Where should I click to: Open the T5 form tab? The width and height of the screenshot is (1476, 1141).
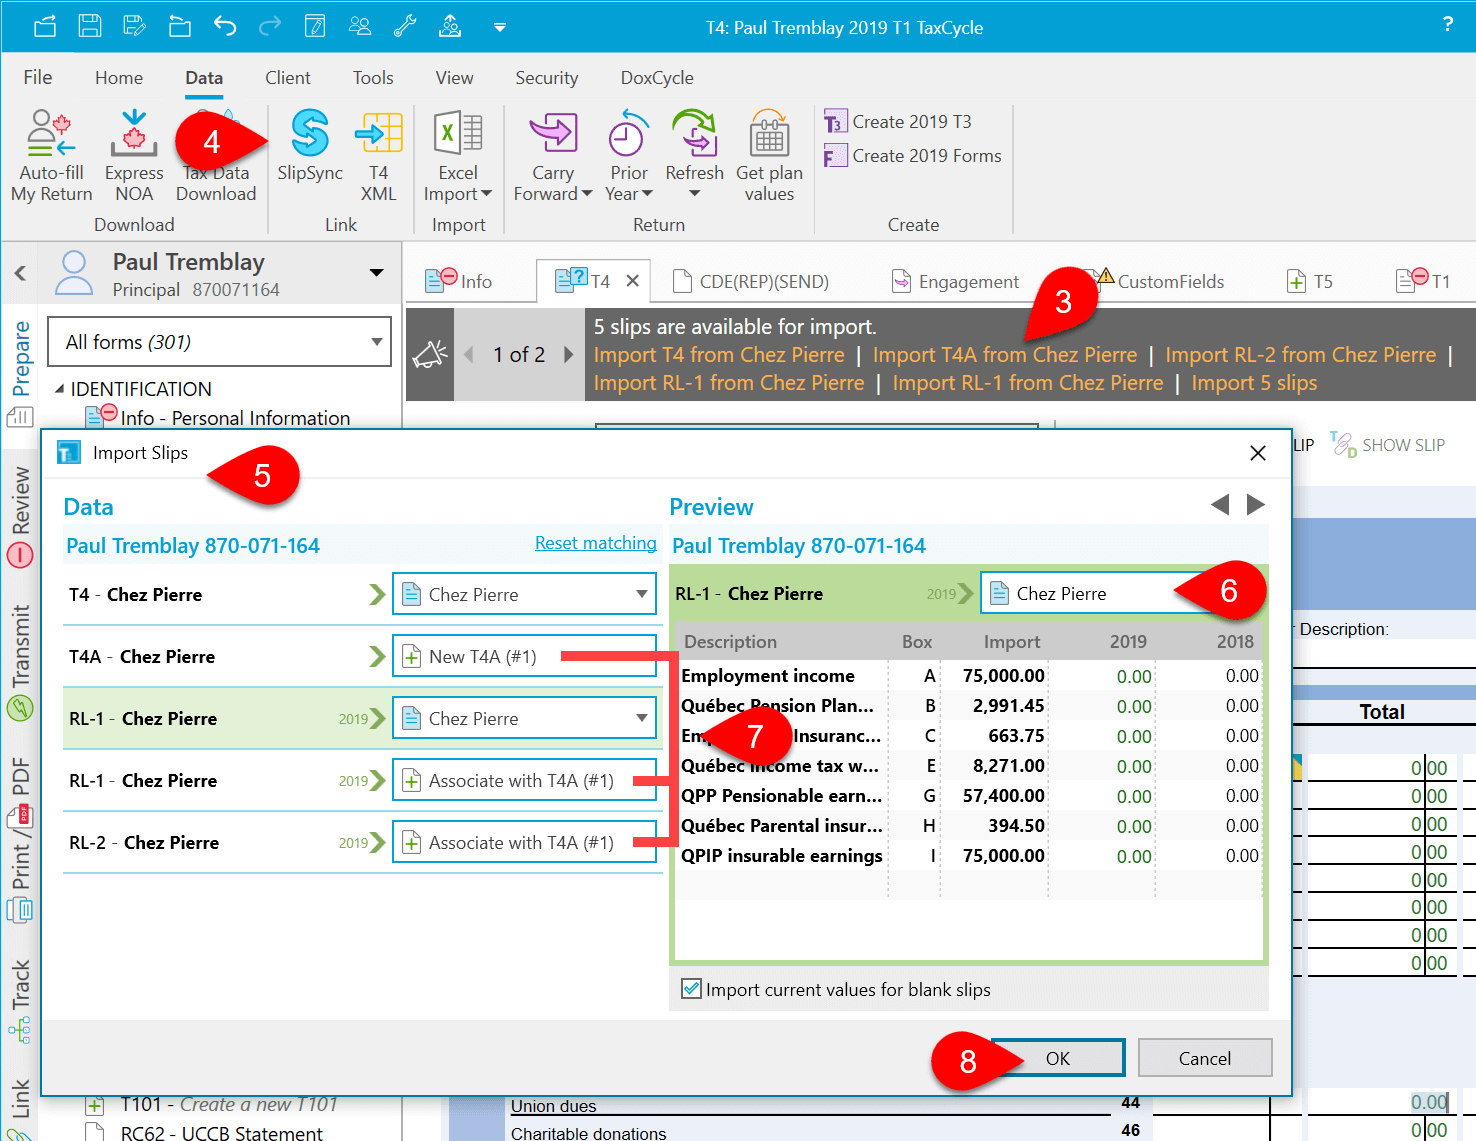(x=1310, y=282)
